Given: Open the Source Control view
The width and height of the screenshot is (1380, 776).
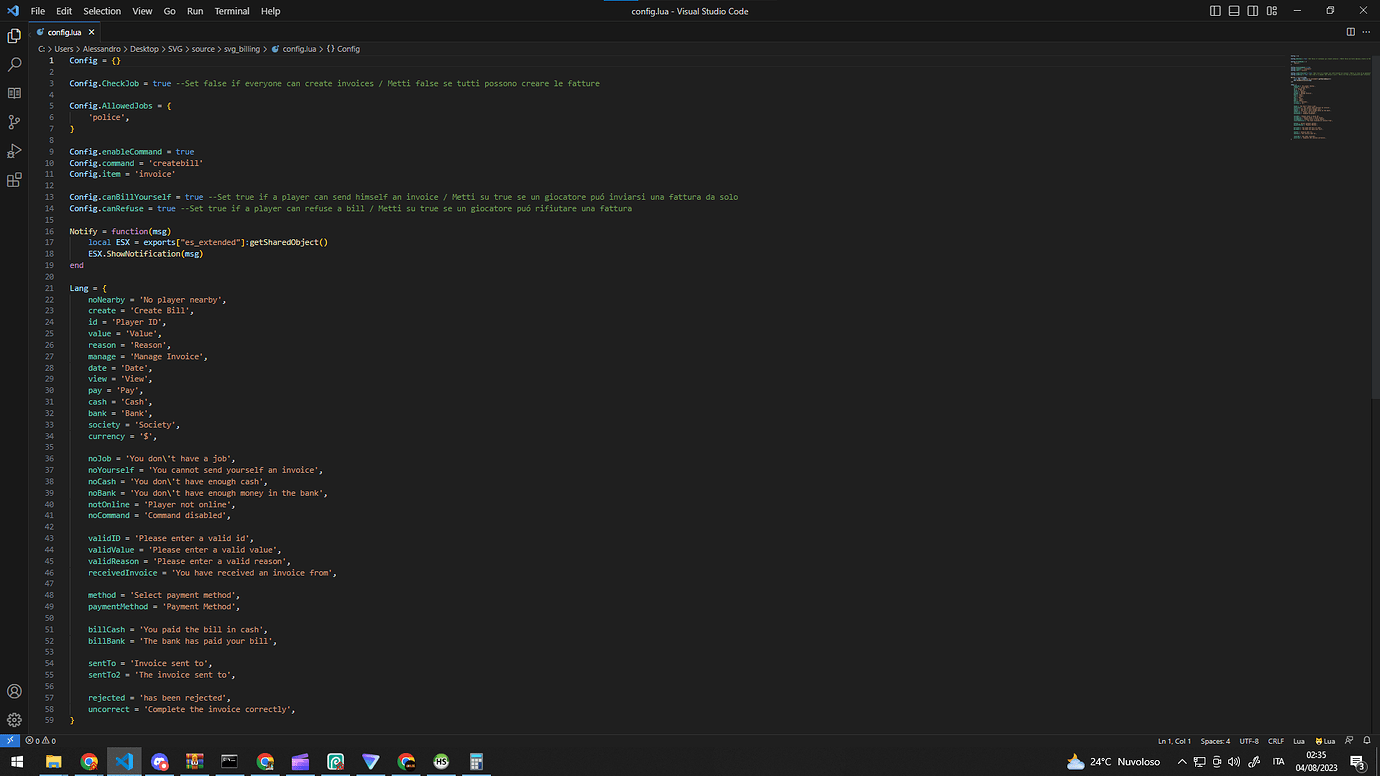Looking at the screenshot, I should coord(14,121).
